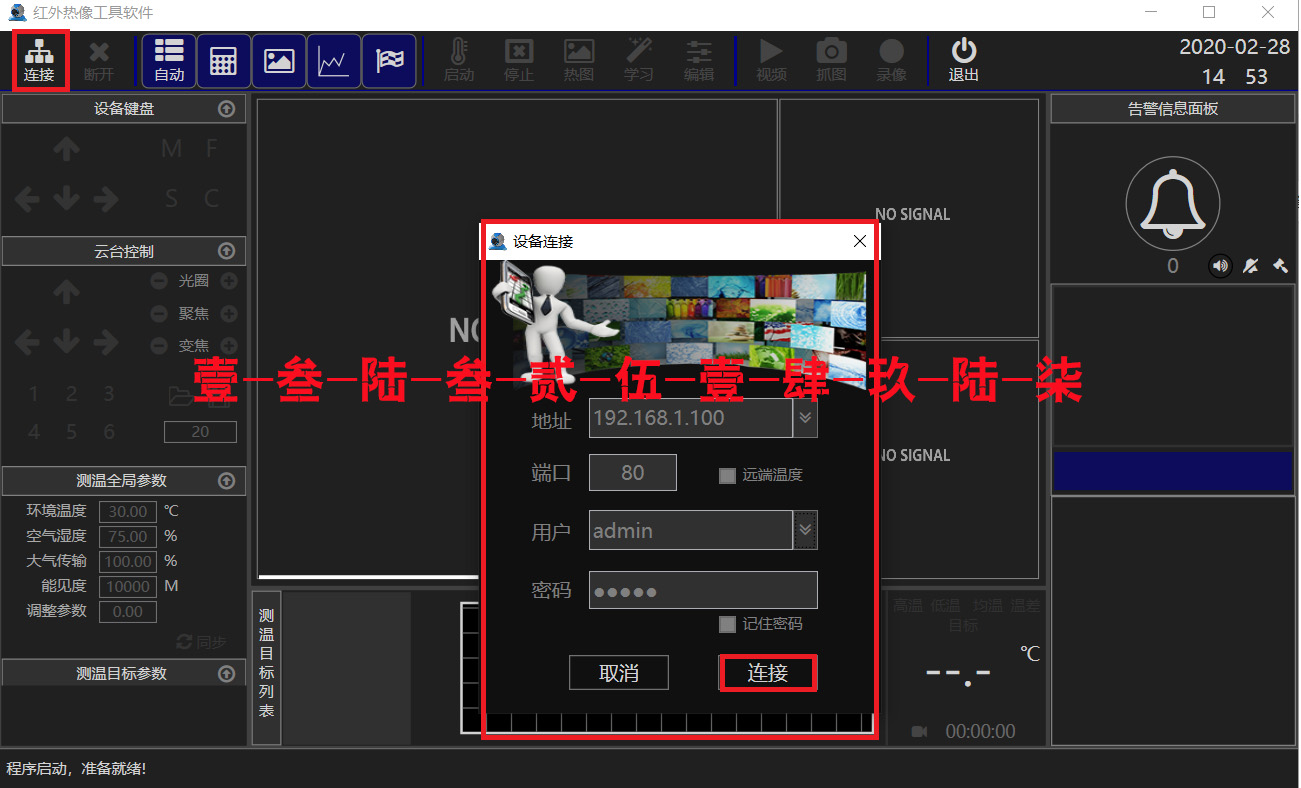Click 连接 to connect the device
1301x788 pixels.
[x=767, y=672]
